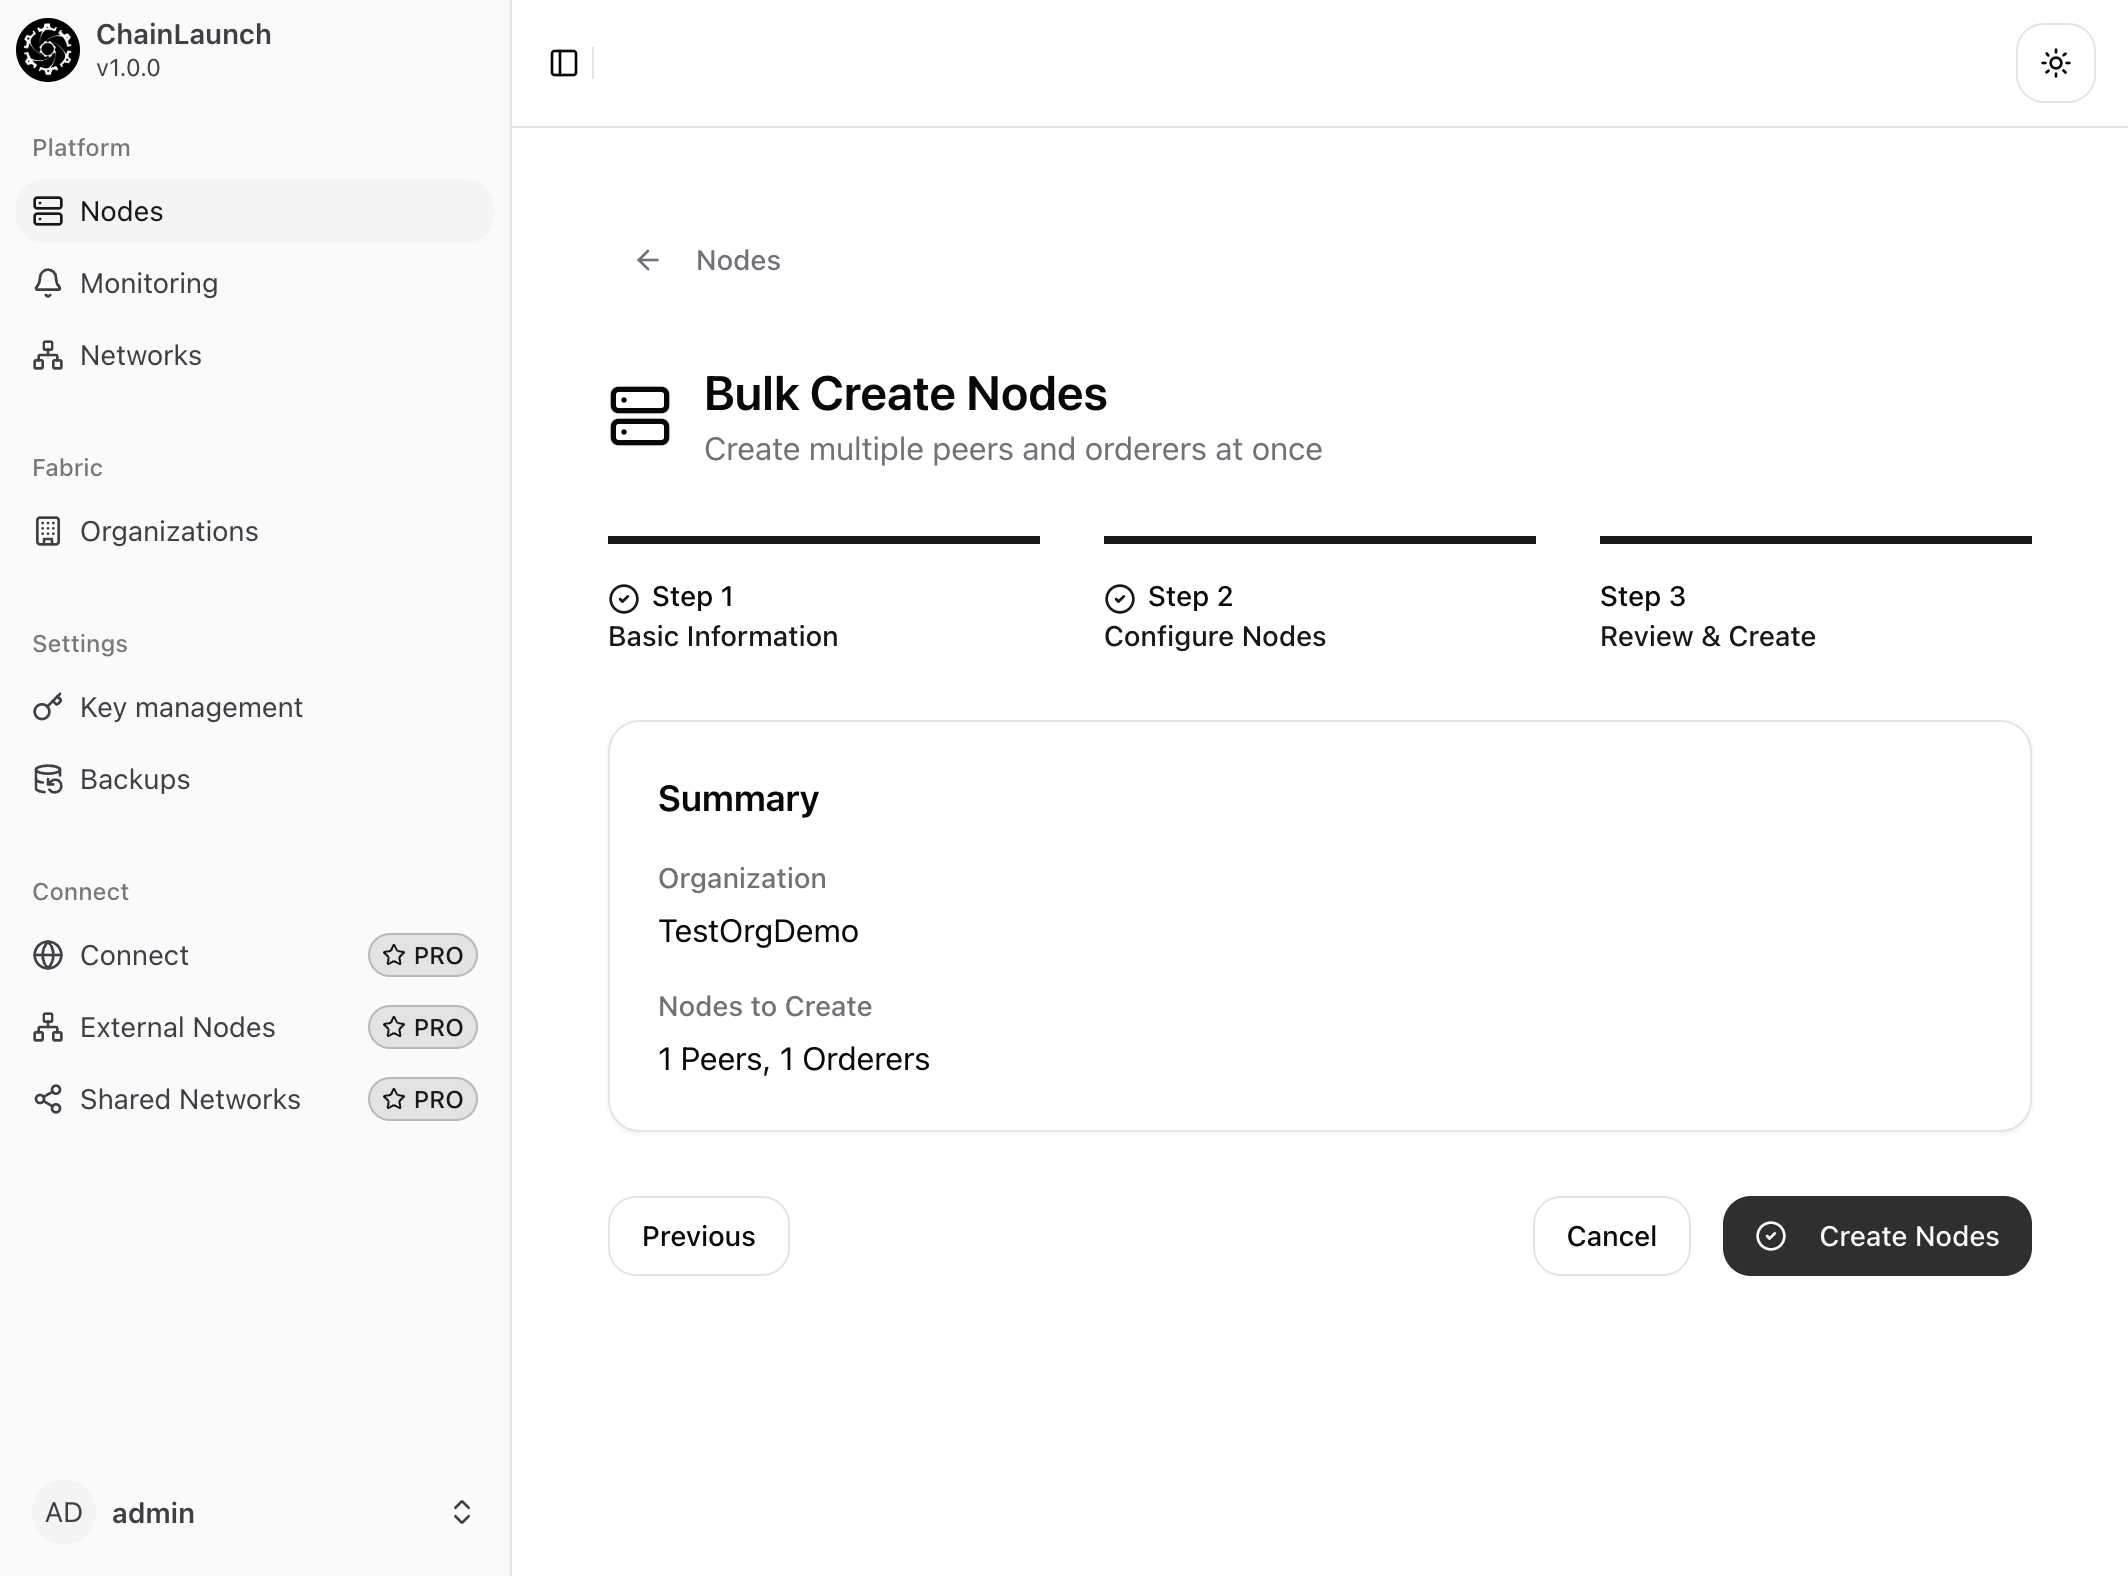The image size is (2128, 1576).
Task: Expand the admin user menu chevron
Action: click(461, 1512)
